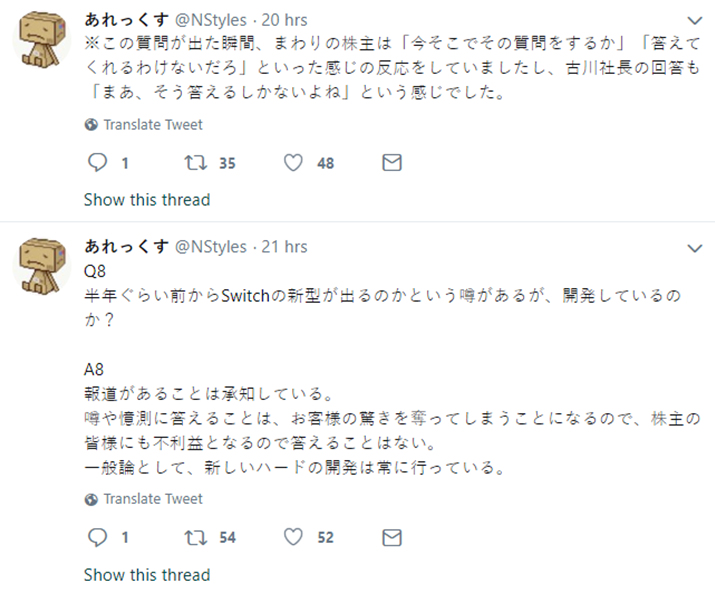715x591 pixels.
Task: Expand the chevron menu on the 21 hrs tweet
Action: 696,246
